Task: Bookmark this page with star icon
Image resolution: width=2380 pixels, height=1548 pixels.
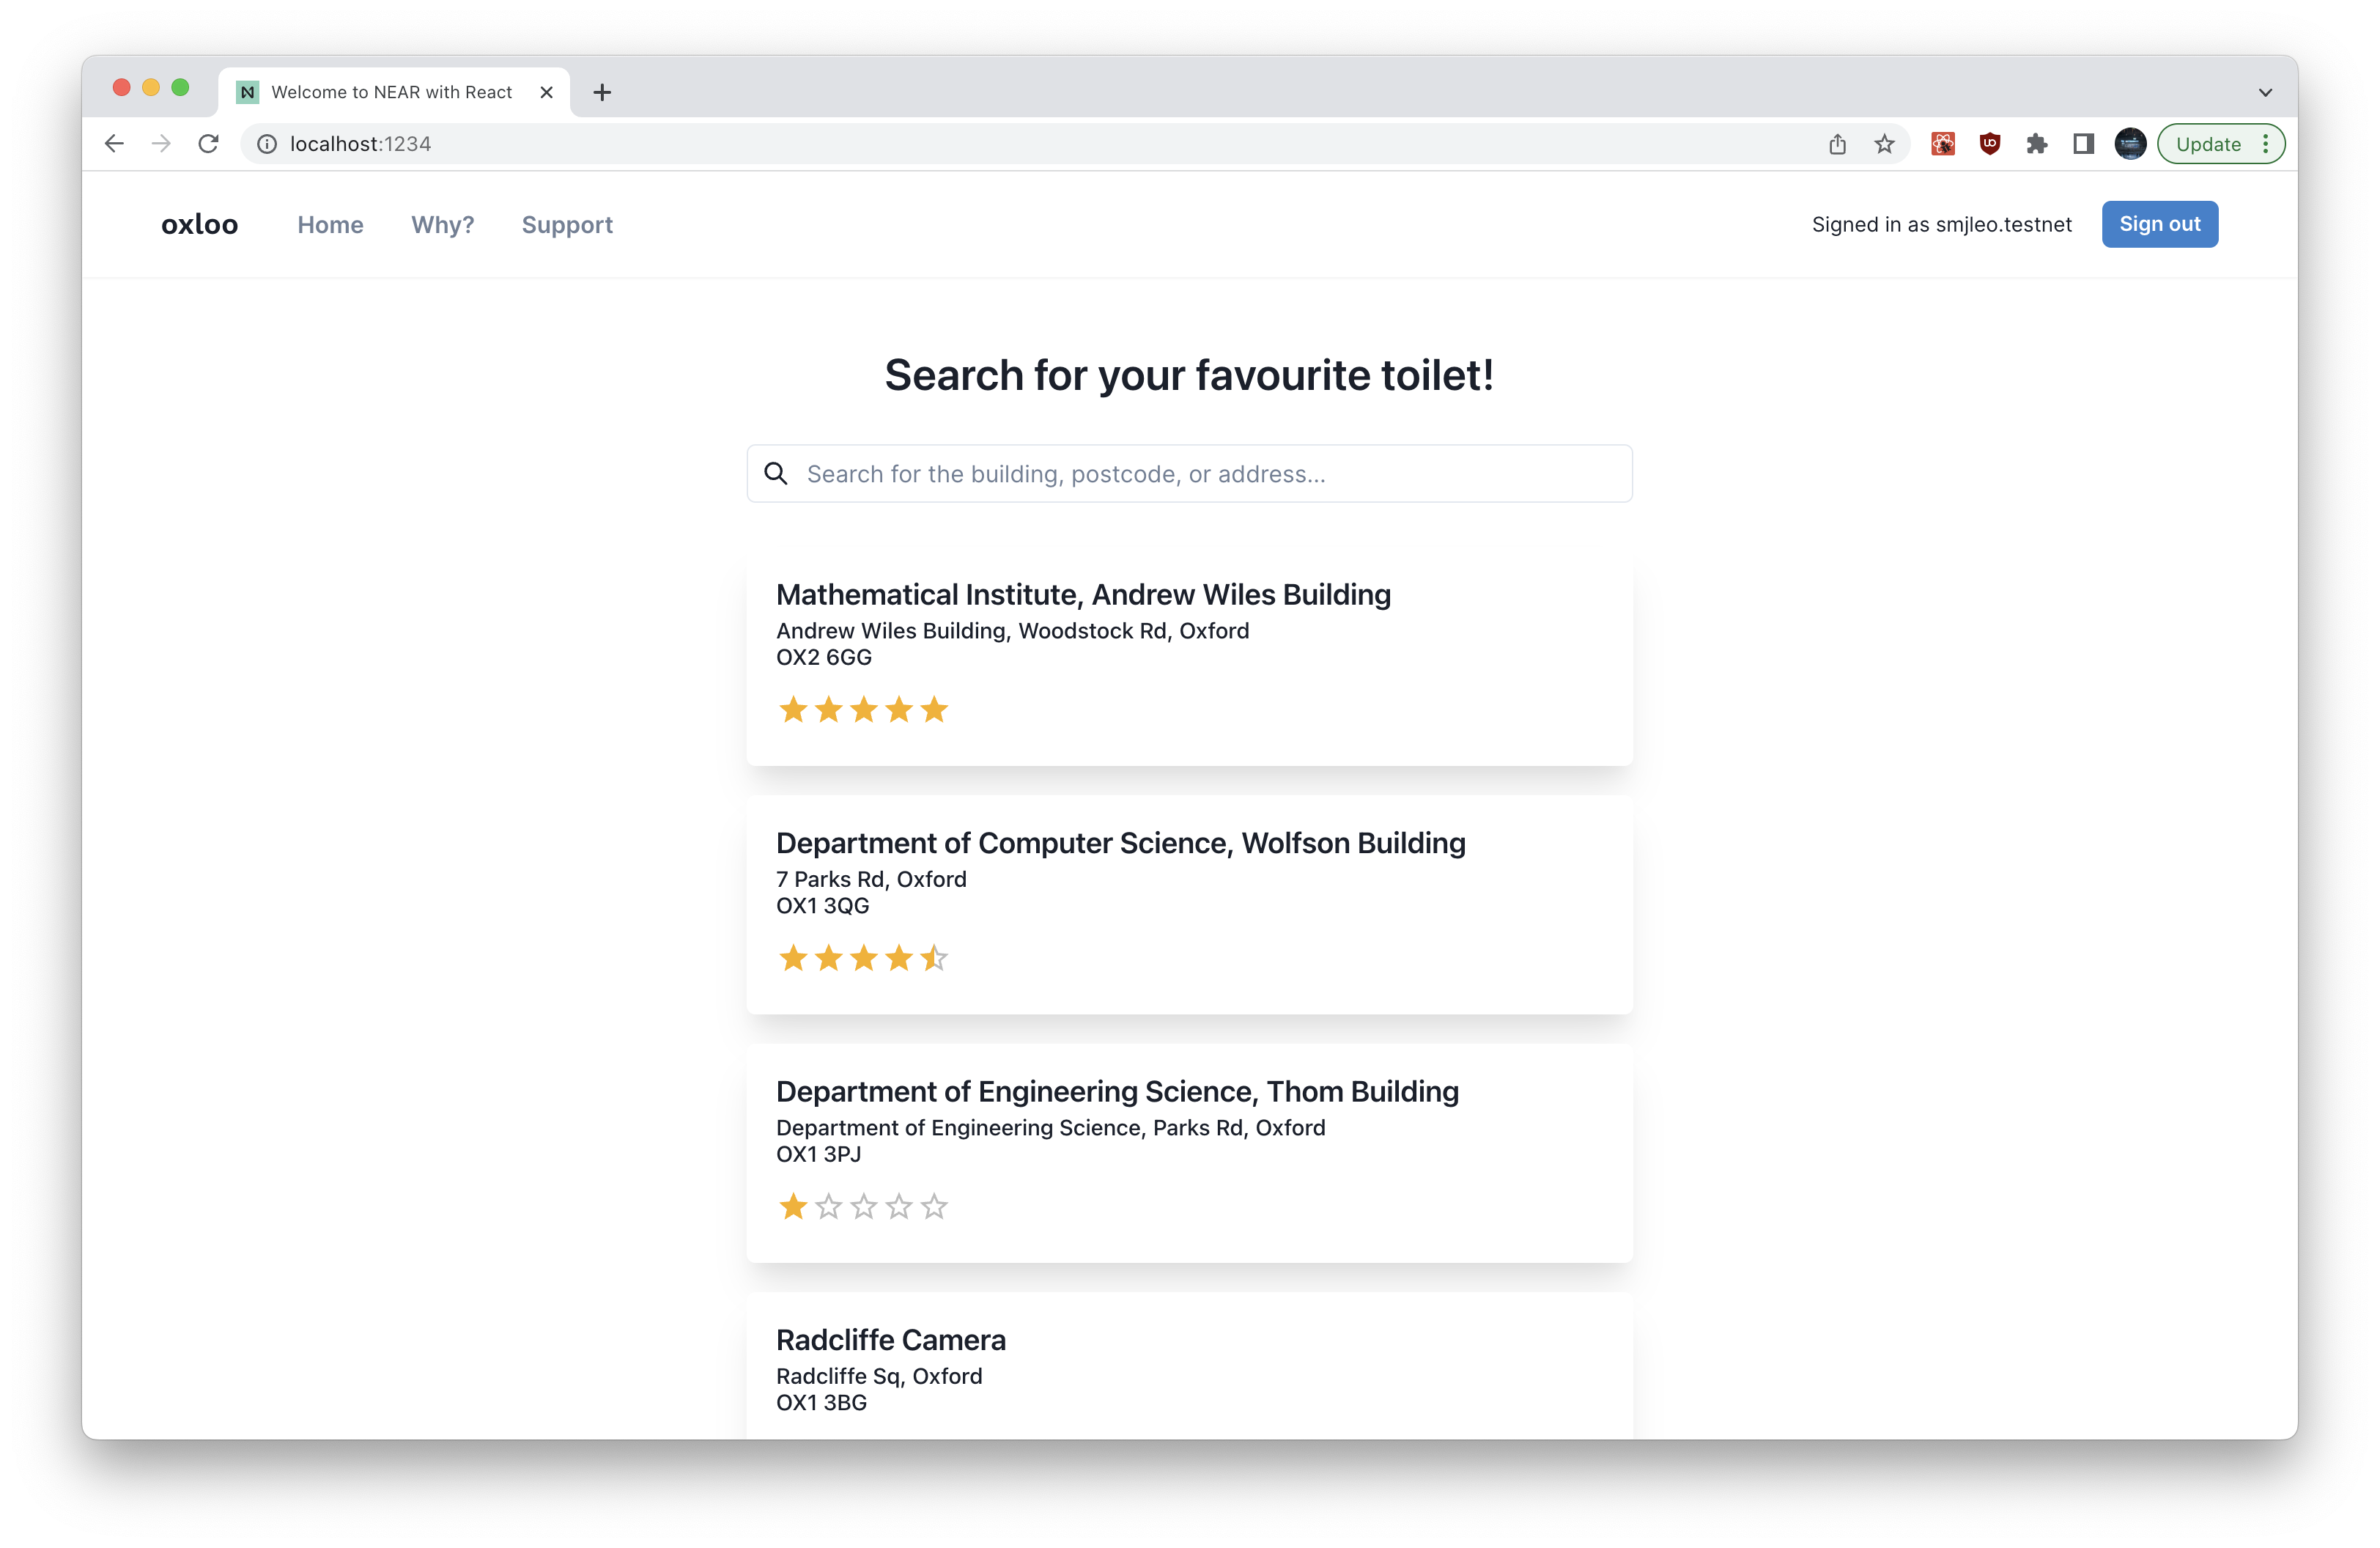Action: (1884, 144)
